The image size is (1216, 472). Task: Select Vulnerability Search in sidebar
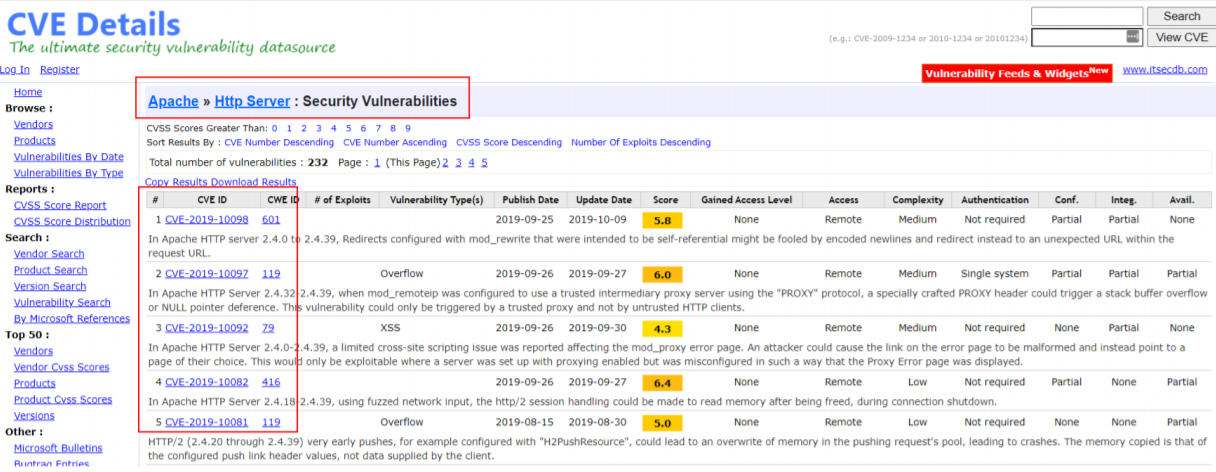[62, 302]
